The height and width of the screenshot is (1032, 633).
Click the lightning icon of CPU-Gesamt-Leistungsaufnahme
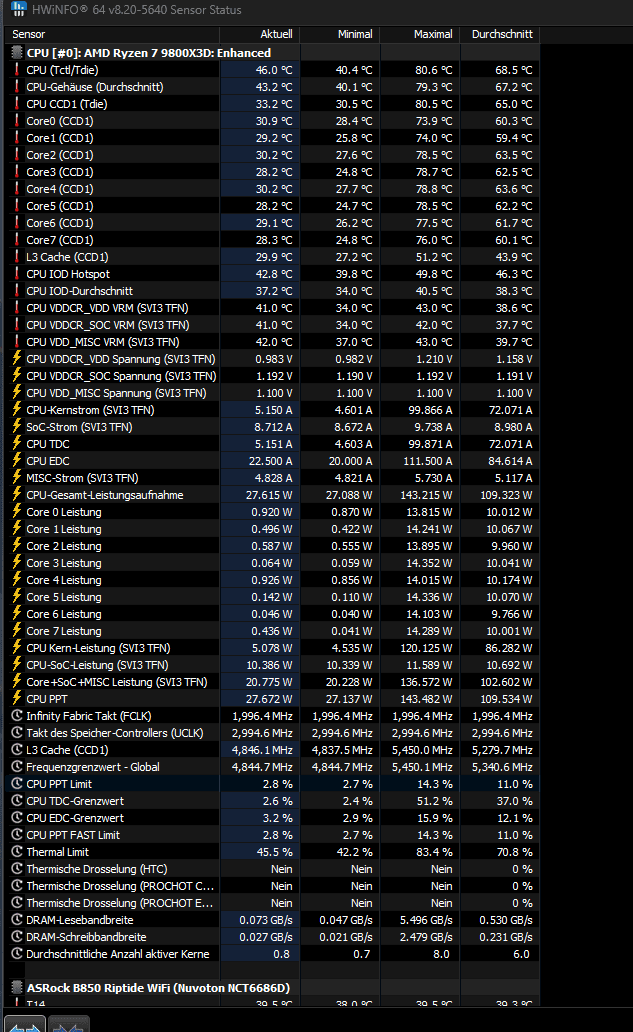coord(17,494)
